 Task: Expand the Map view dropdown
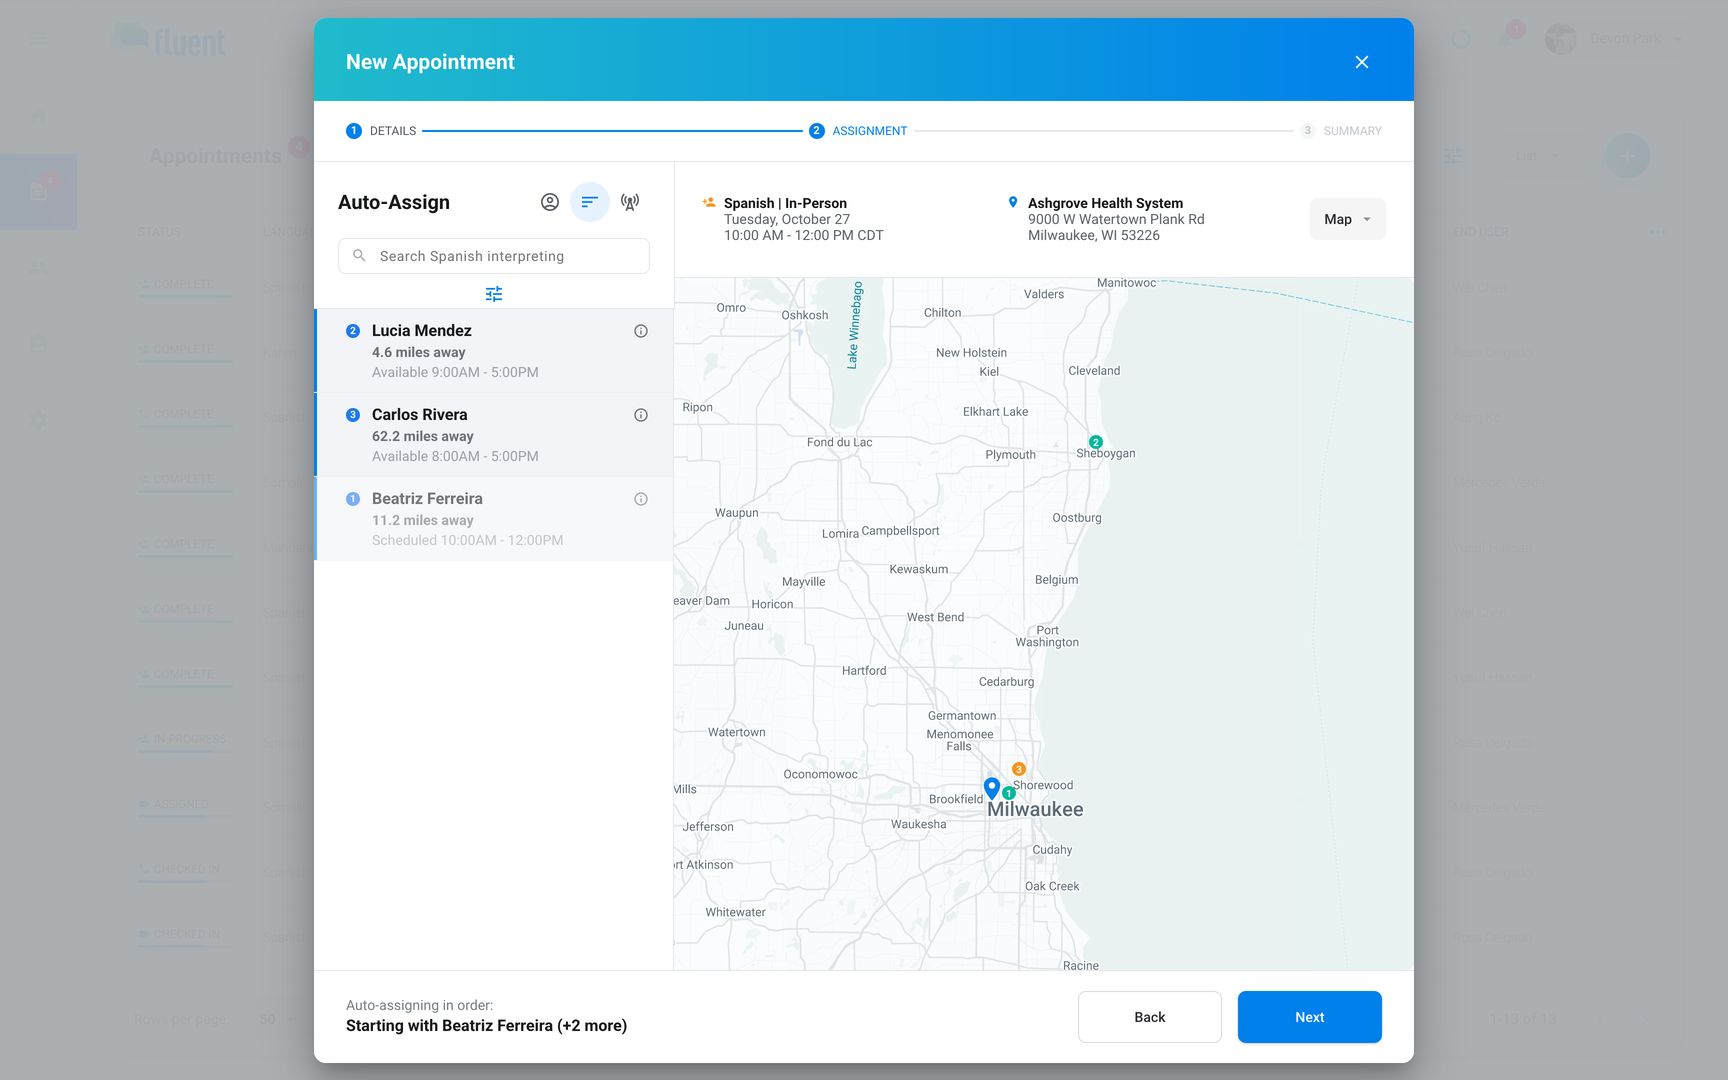(x=1348, y=219)
